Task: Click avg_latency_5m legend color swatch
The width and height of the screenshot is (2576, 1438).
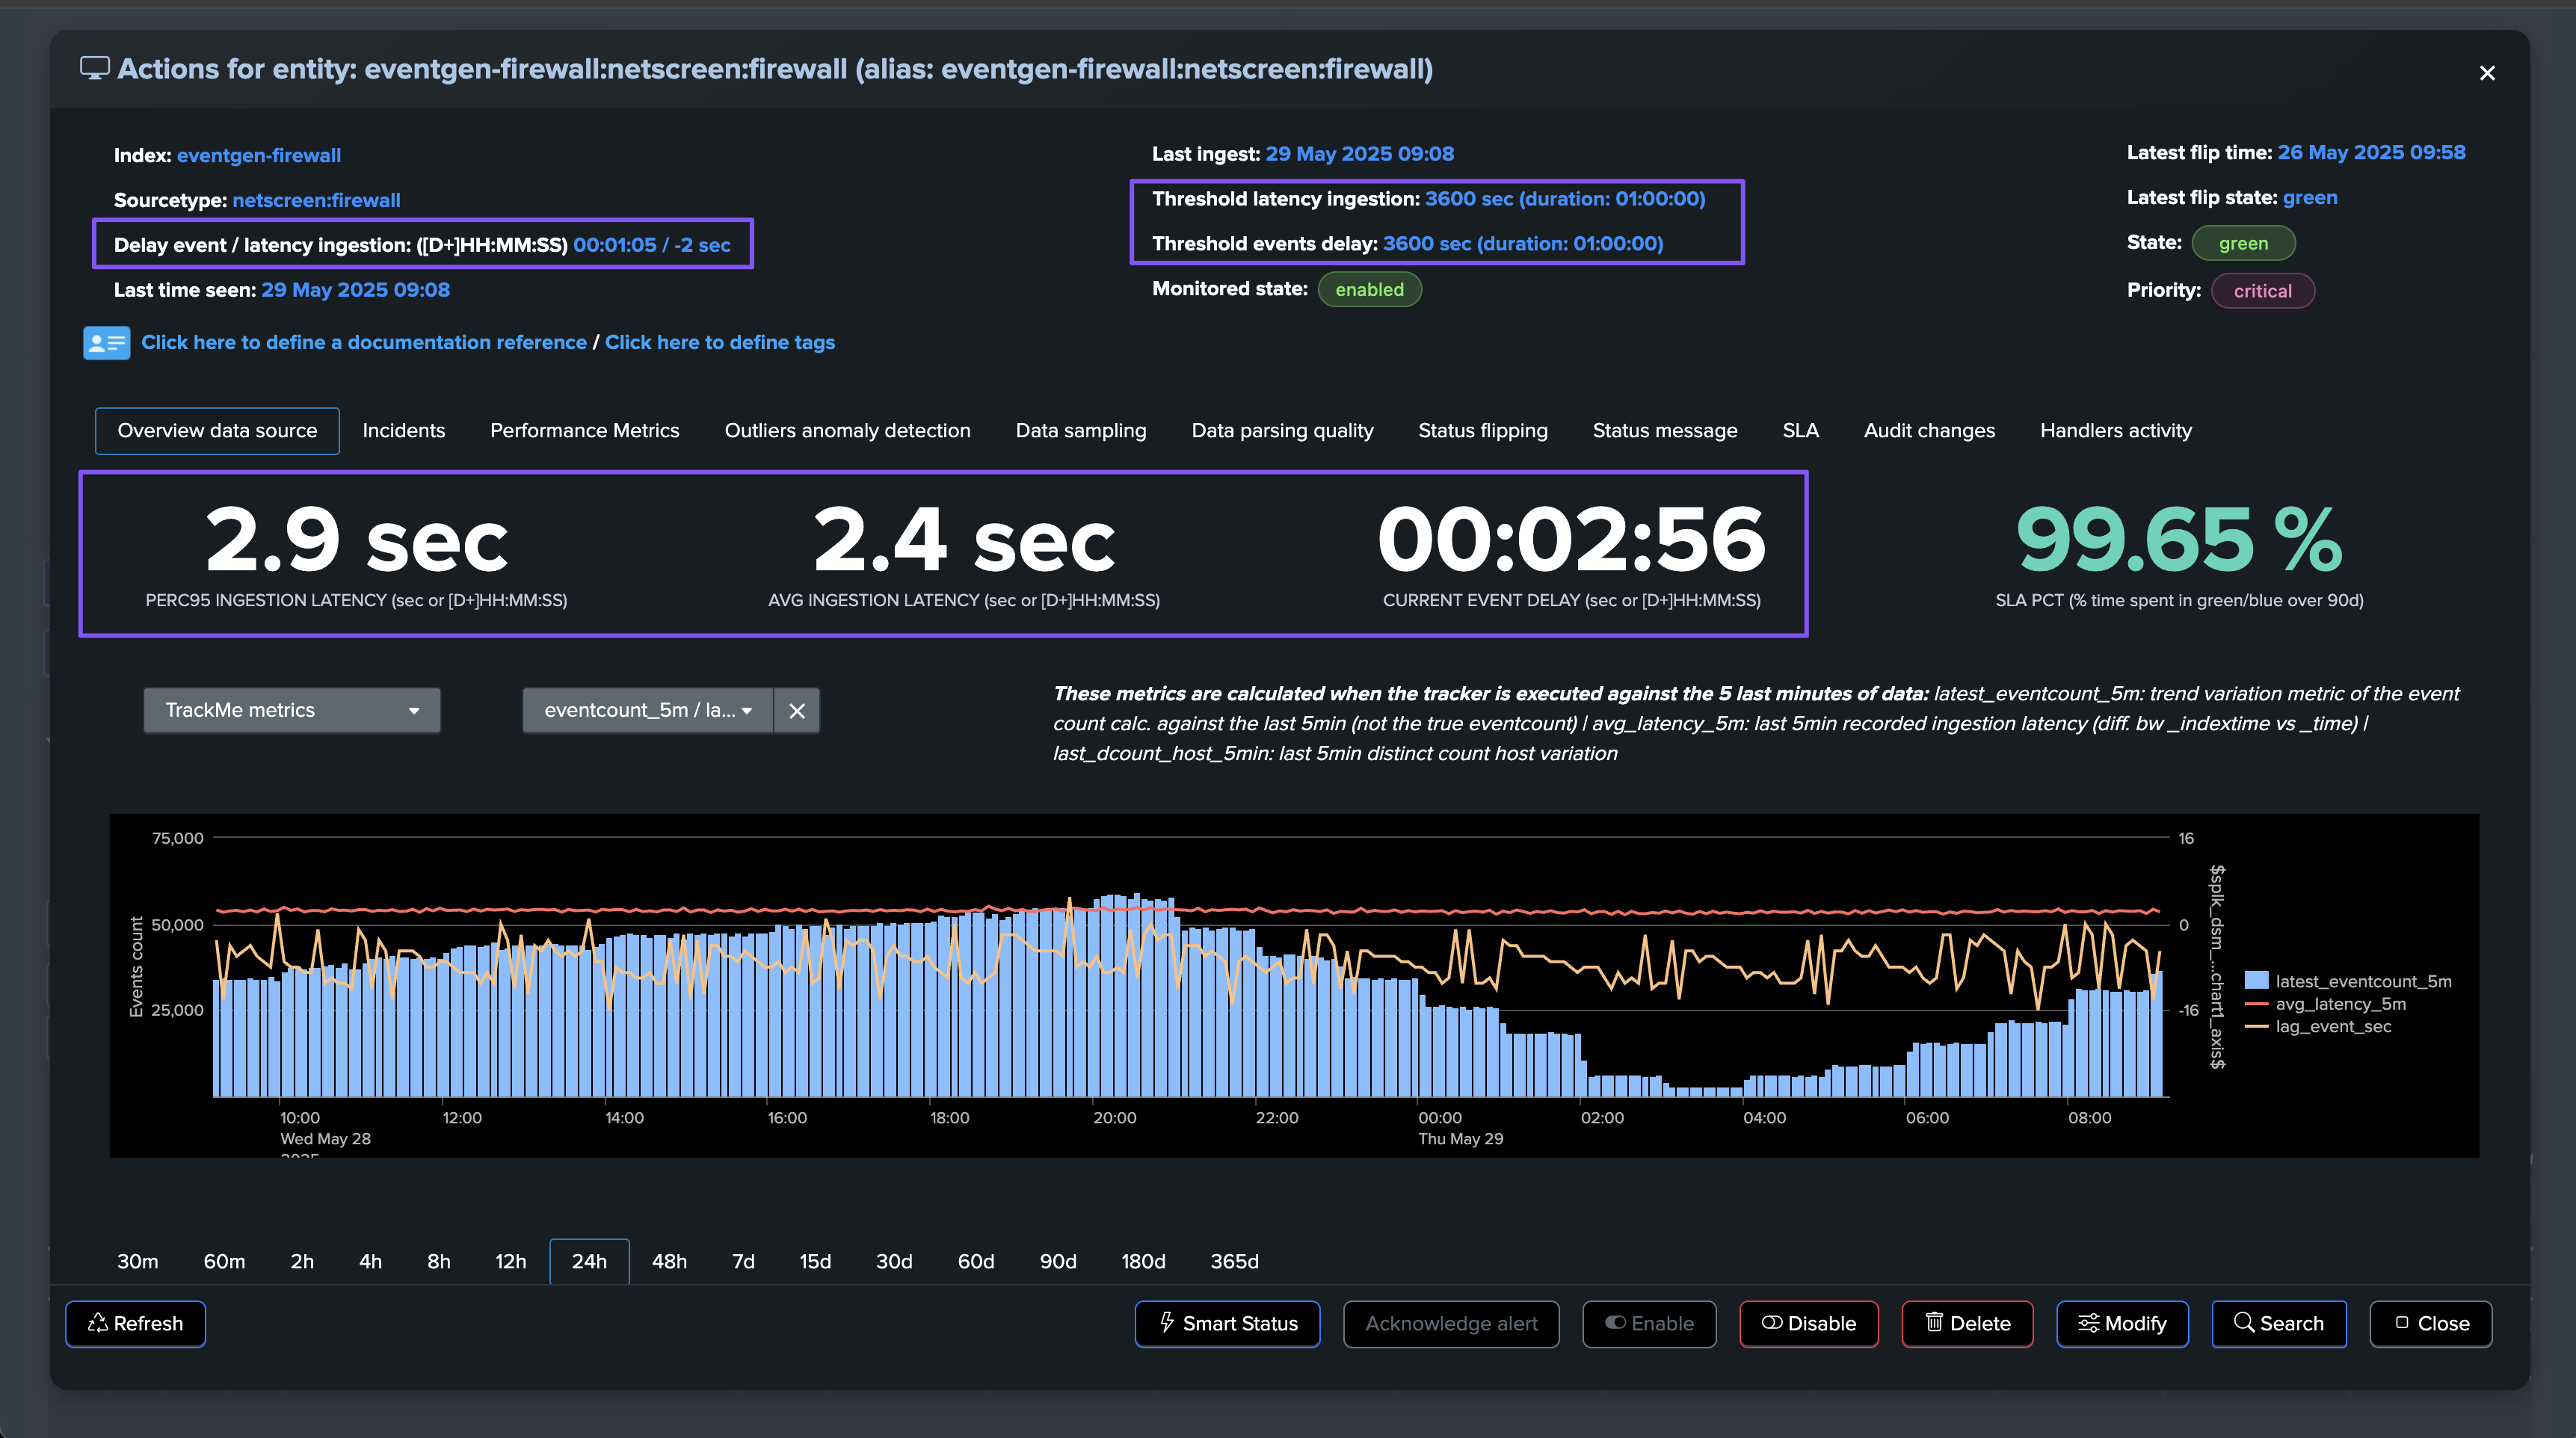Action: click(2256, 1004)
